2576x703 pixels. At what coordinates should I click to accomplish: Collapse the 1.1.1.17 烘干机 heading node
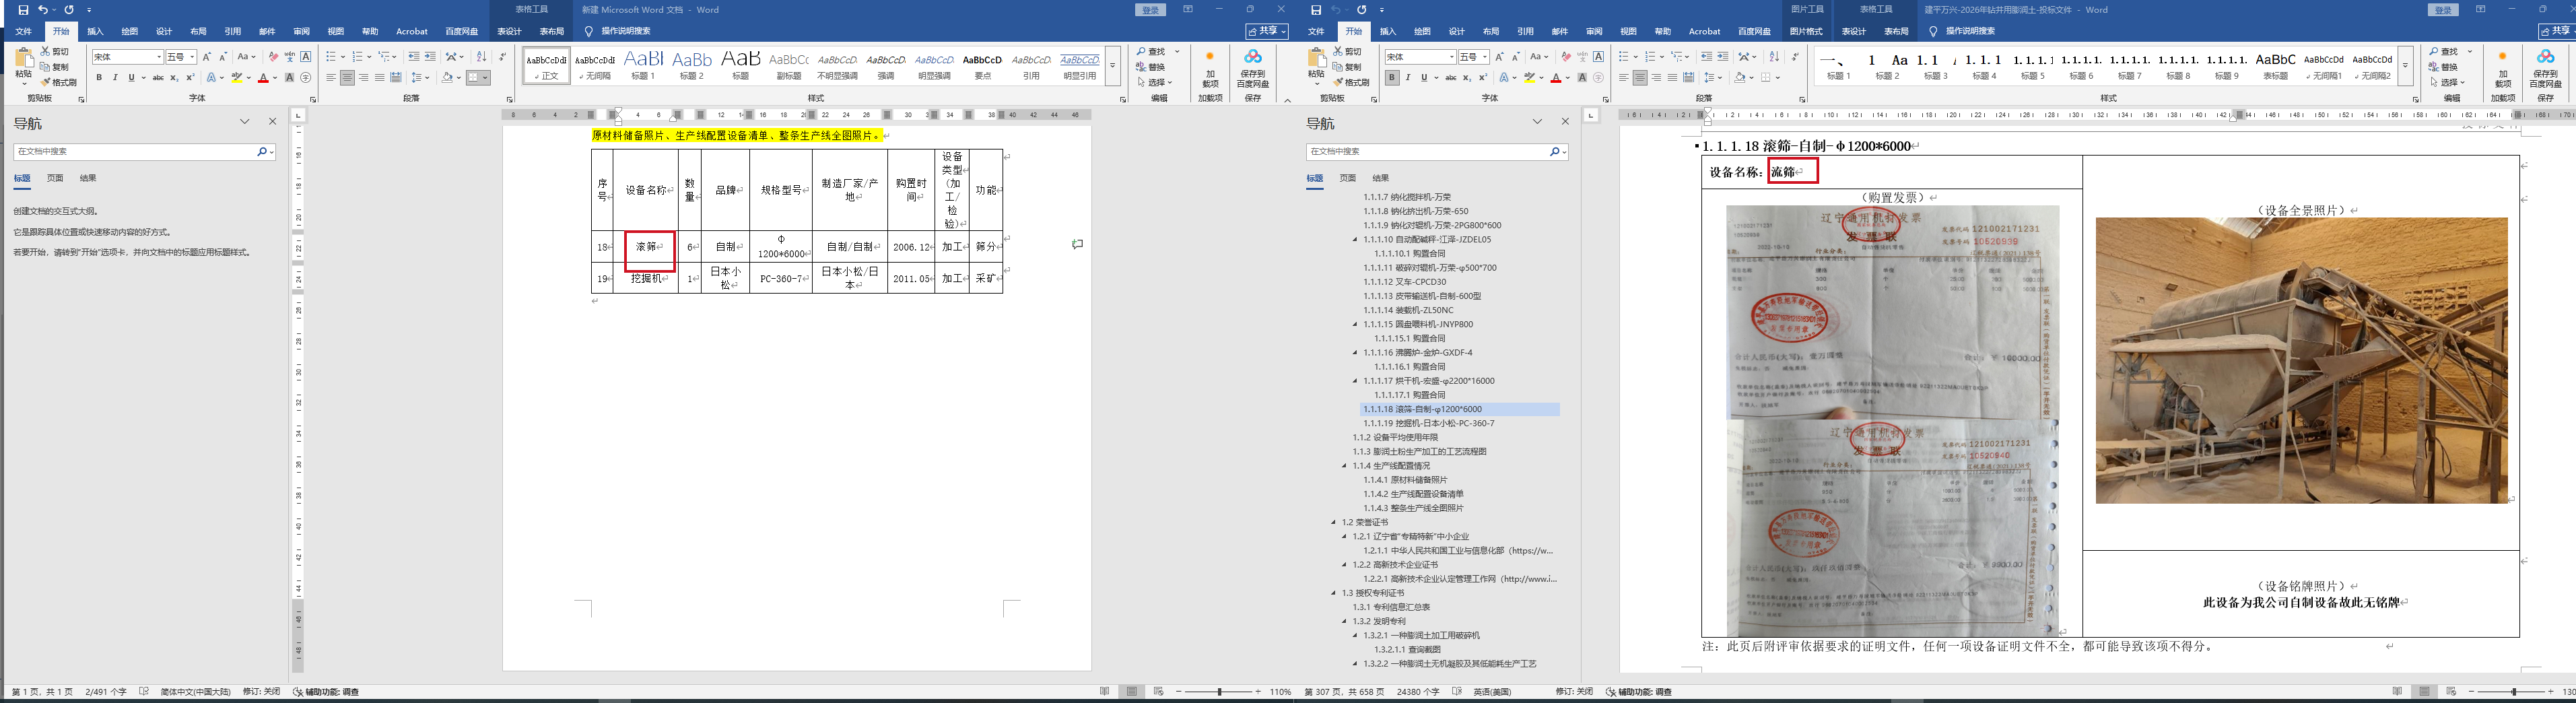click(1356, 381)
